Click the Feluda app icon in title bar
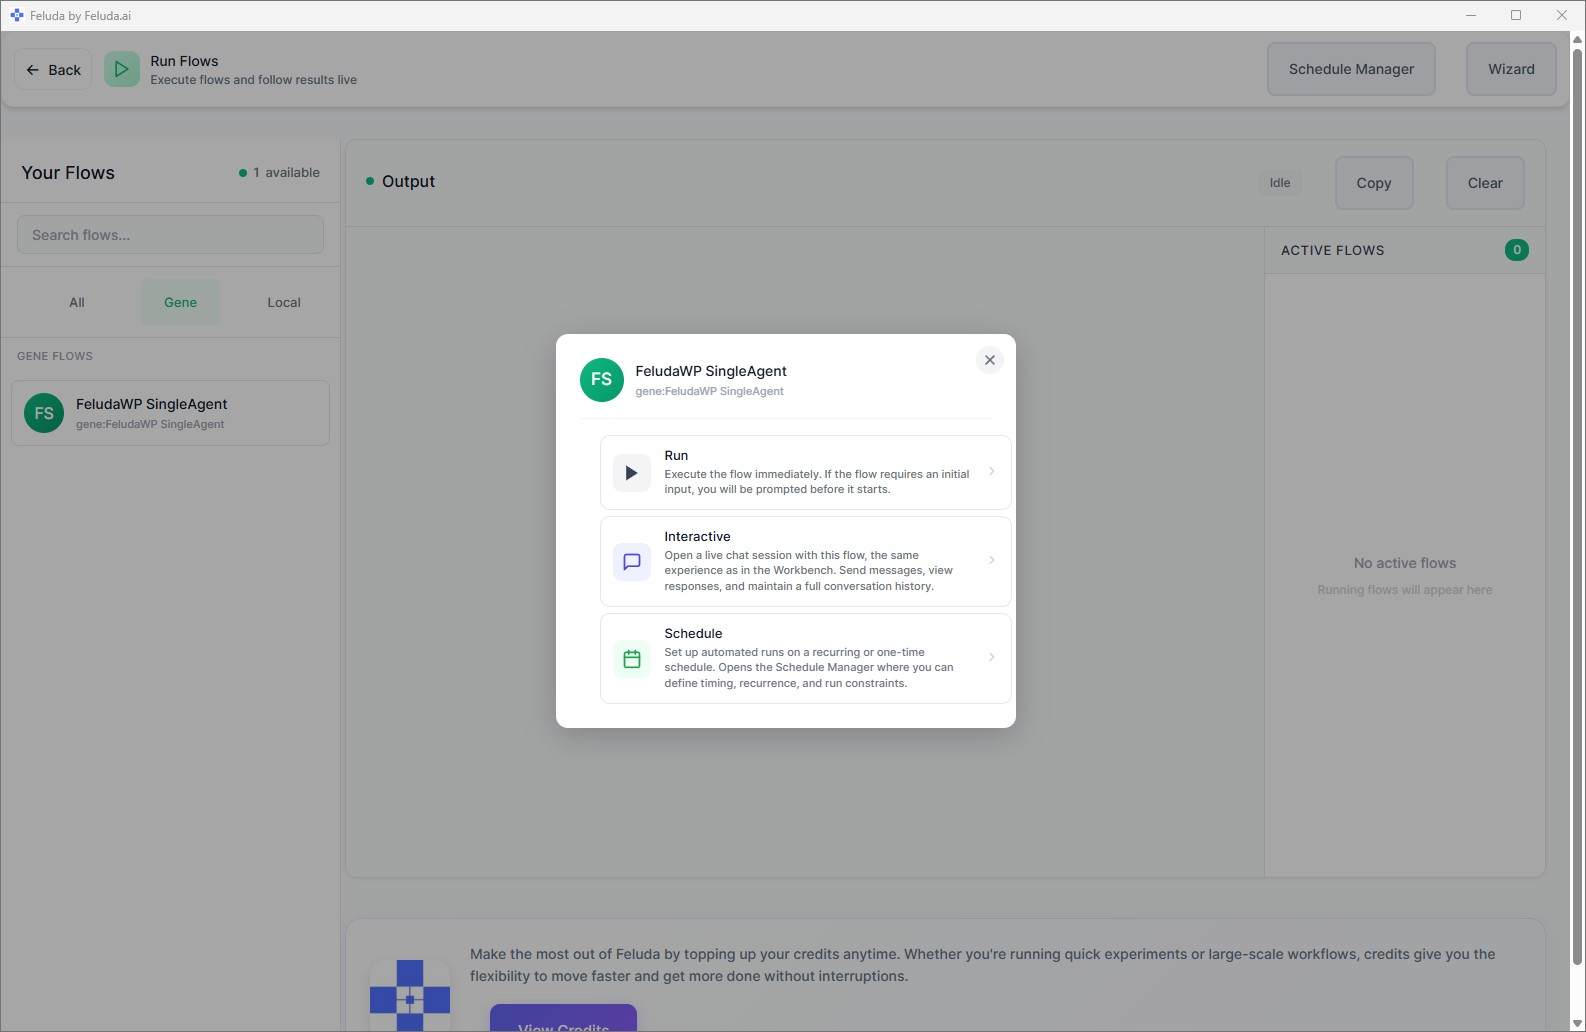1586x1032 pixels. tap(16, 16)
